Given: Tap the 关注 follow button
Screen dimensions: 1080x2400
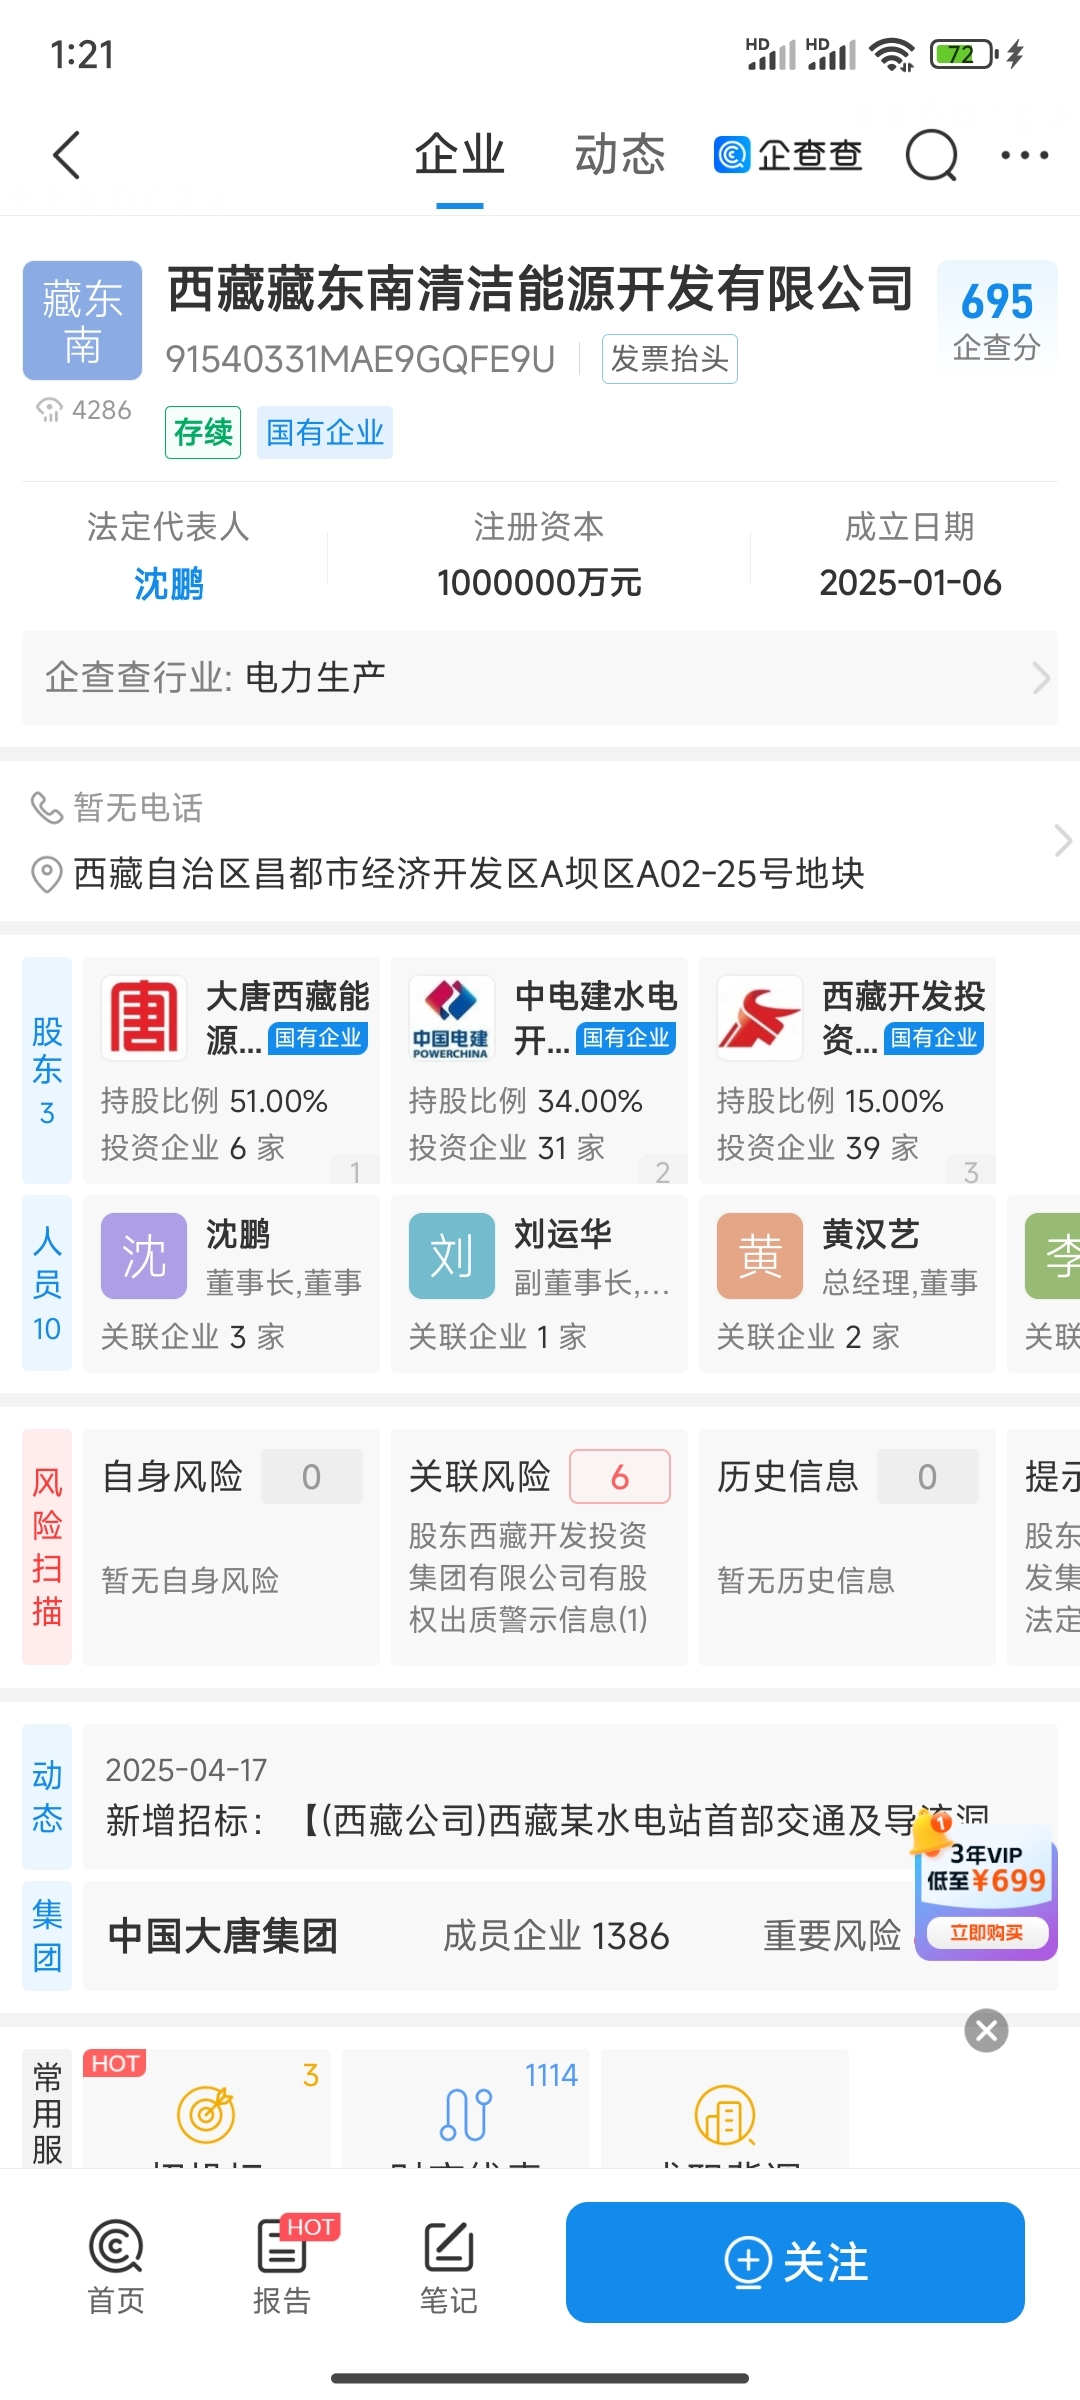Looking at the screenshot, I should tap(795, 2262).
